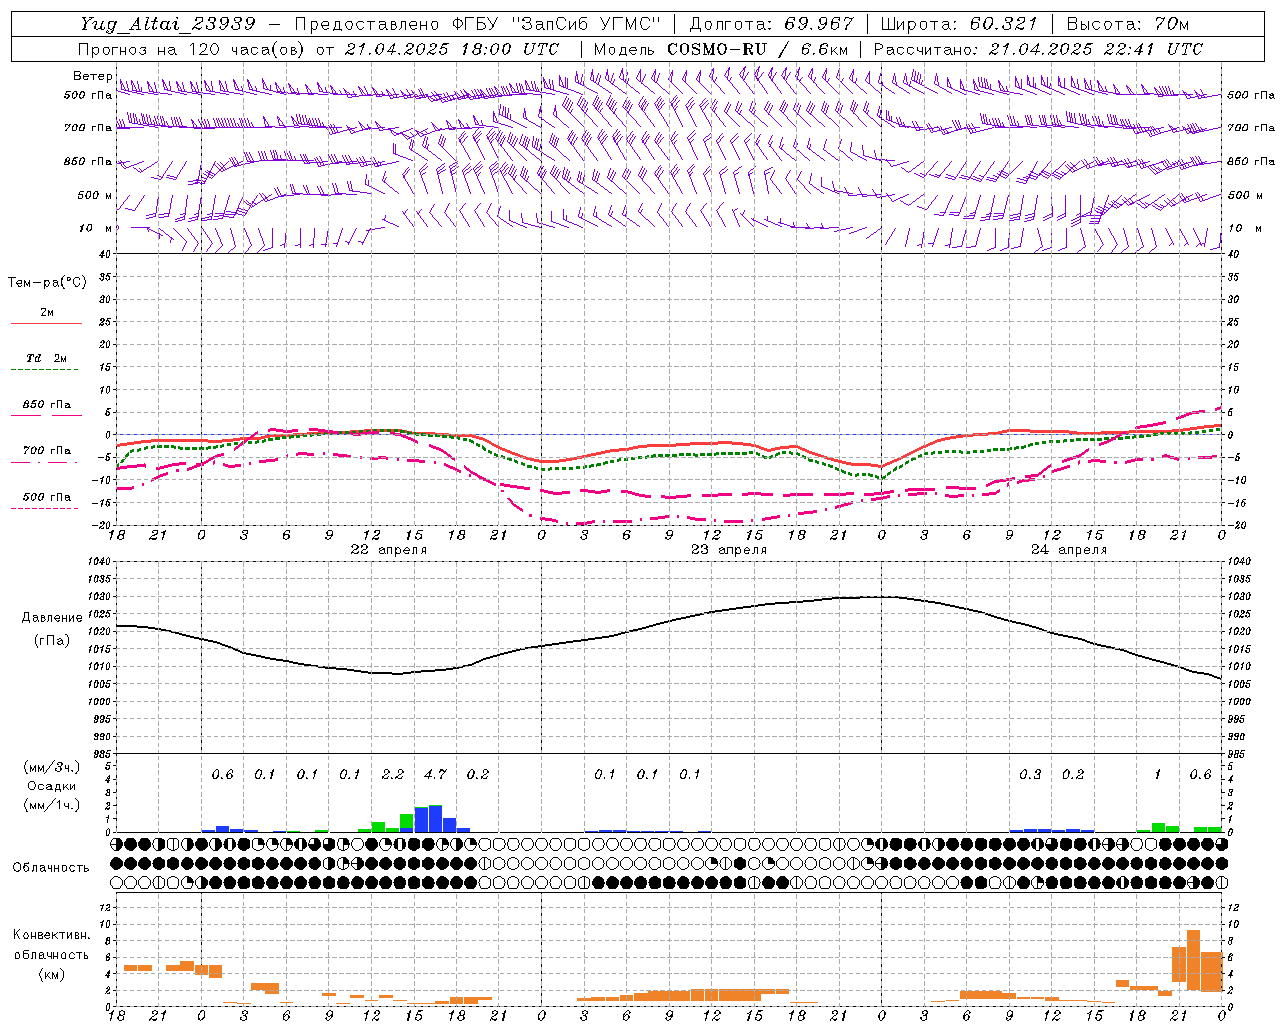Click the 500 гПа temperature legend entry
Screen dimensions: 1280x1024
[46, 497]
